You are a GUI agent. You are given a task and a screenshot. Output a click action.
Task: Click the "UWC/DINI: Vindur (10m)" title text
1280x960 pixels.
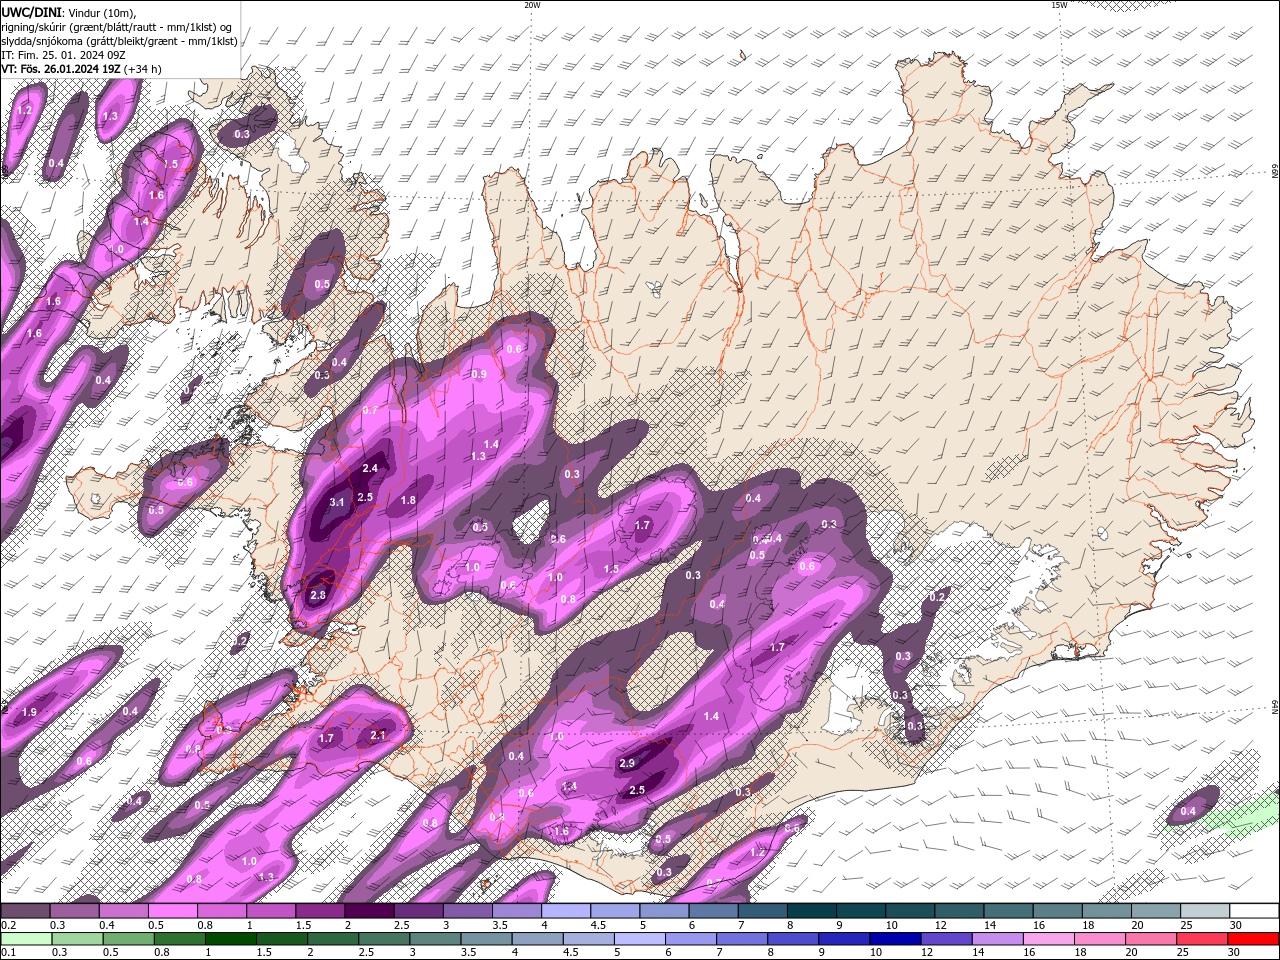(68, 12)
